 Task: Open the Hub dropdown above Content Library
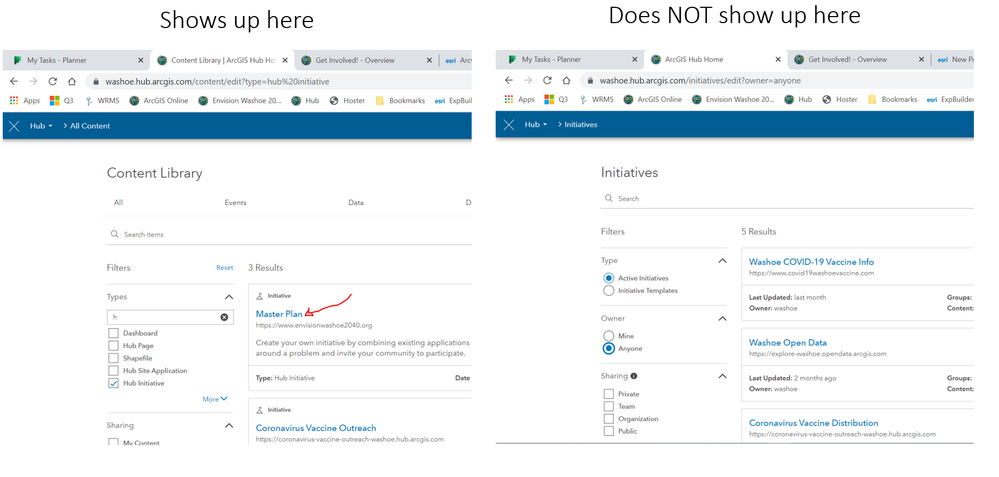point(41,126)
